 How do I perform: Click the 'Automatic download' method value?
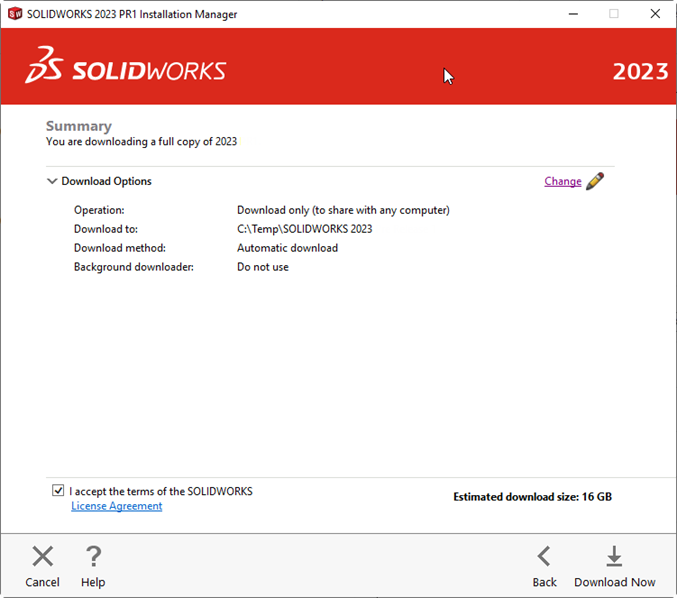[287, 248]
